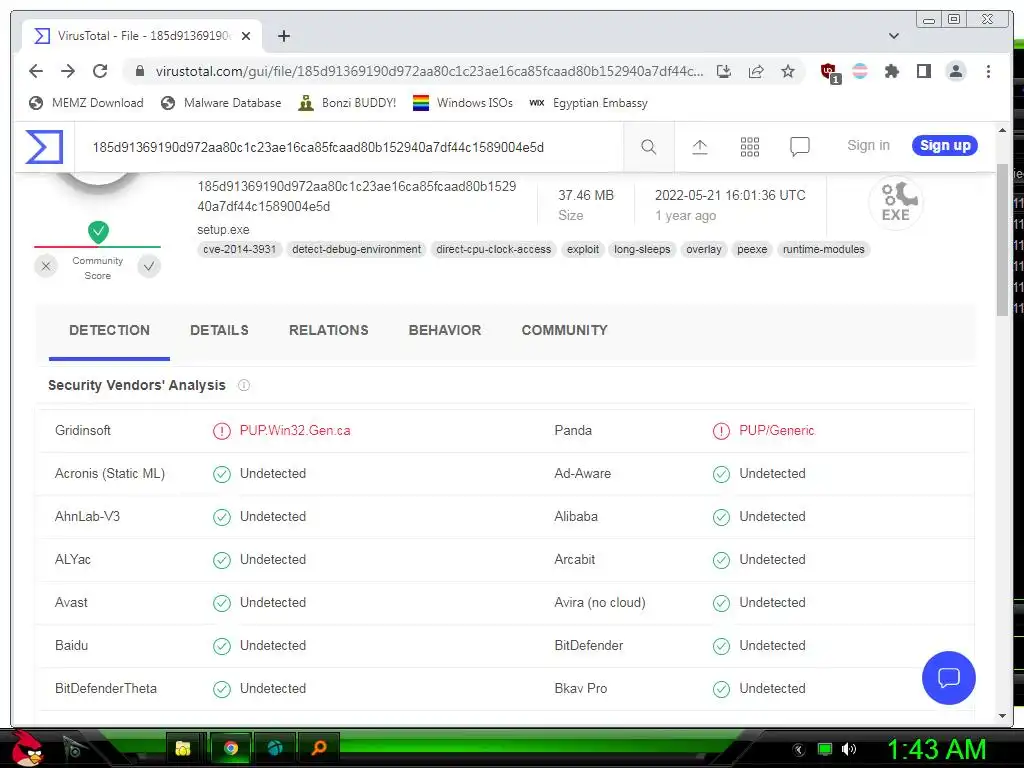
Task: Click the browser address bar URL
Action: [x=429, y=71]
